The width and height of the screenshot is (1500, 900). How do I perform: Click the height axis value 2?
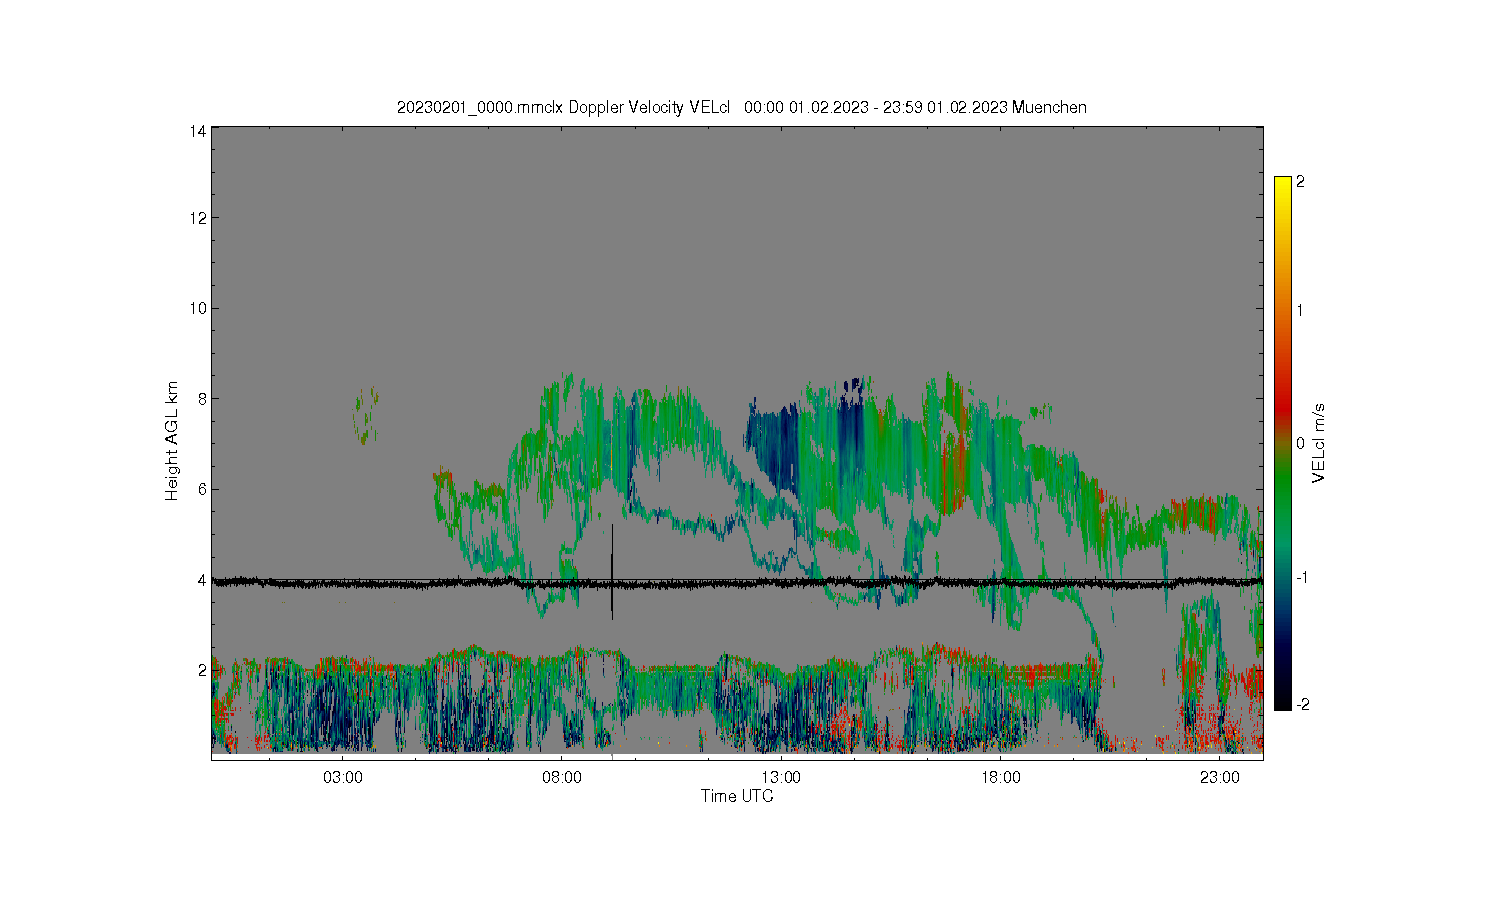202,670
